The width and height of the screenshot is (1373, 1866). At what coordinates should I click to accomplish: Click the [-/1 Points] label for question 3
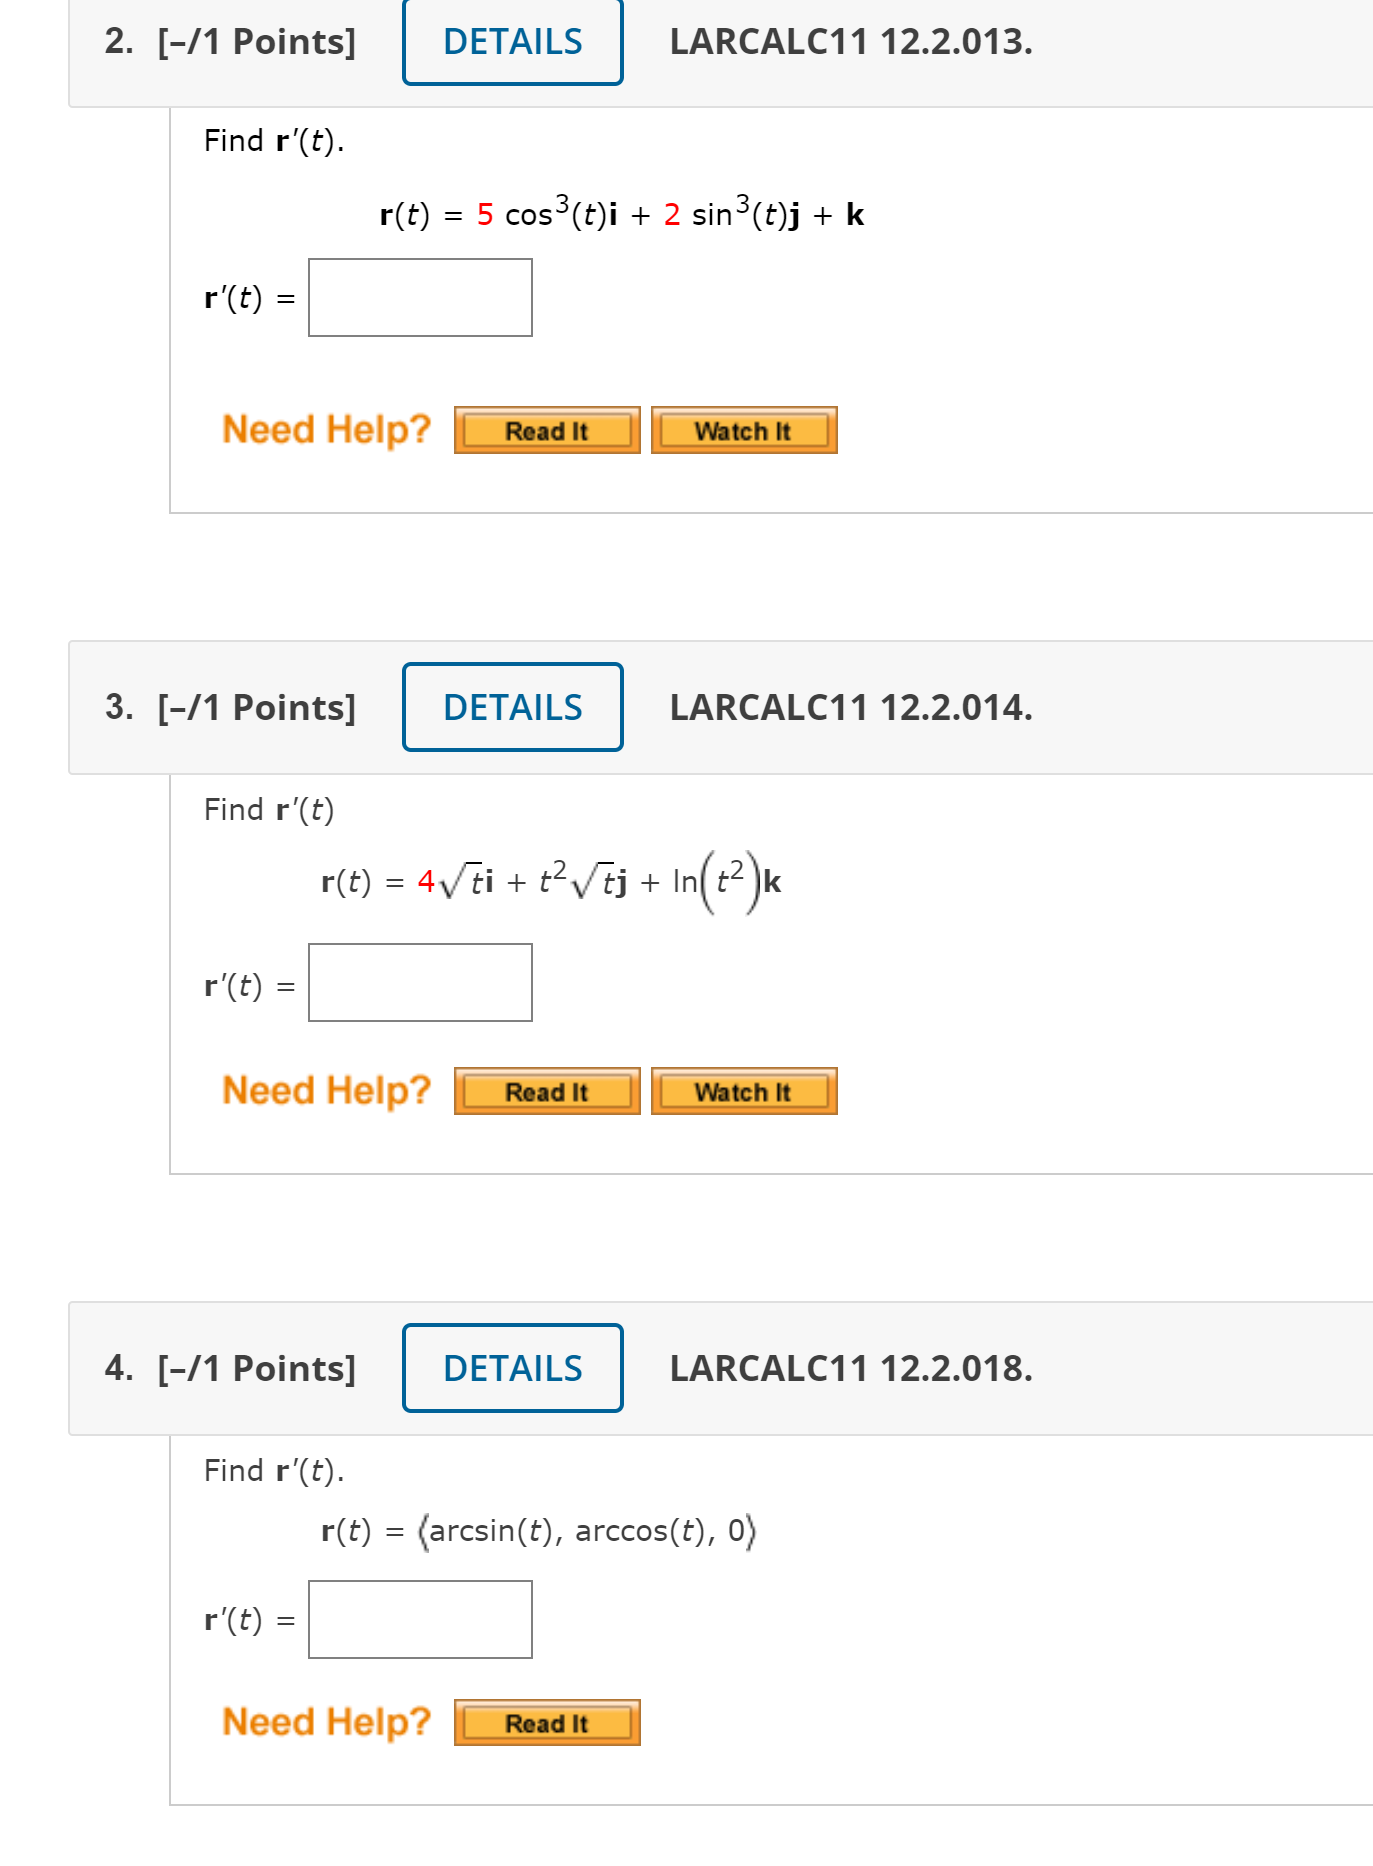click(x=255, y=707)
